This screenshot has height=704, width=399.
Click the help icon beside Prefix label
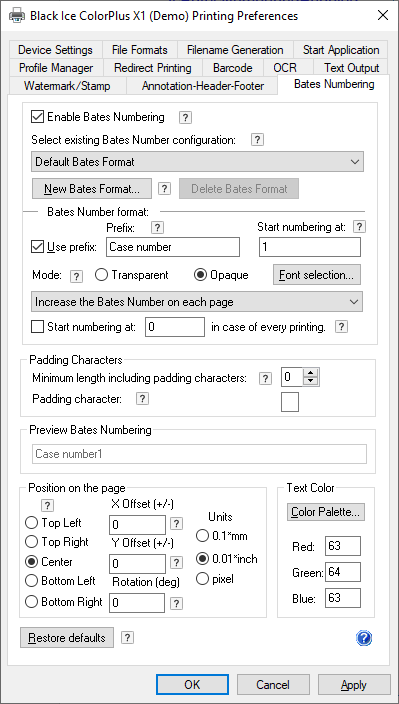[x=157, y=228]
